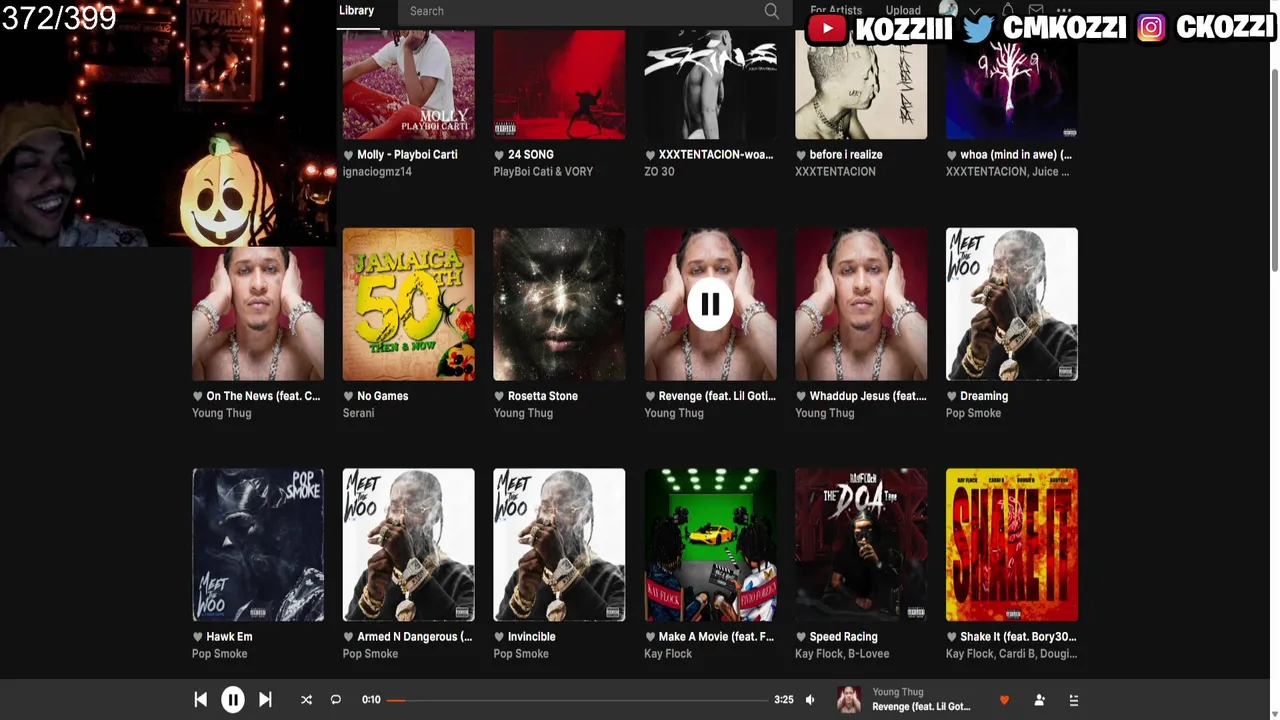This screenshot has height=720, width=1280.
Task: Open Young Thug under Rosetta Stone
Action: click(x=523, y=413)
